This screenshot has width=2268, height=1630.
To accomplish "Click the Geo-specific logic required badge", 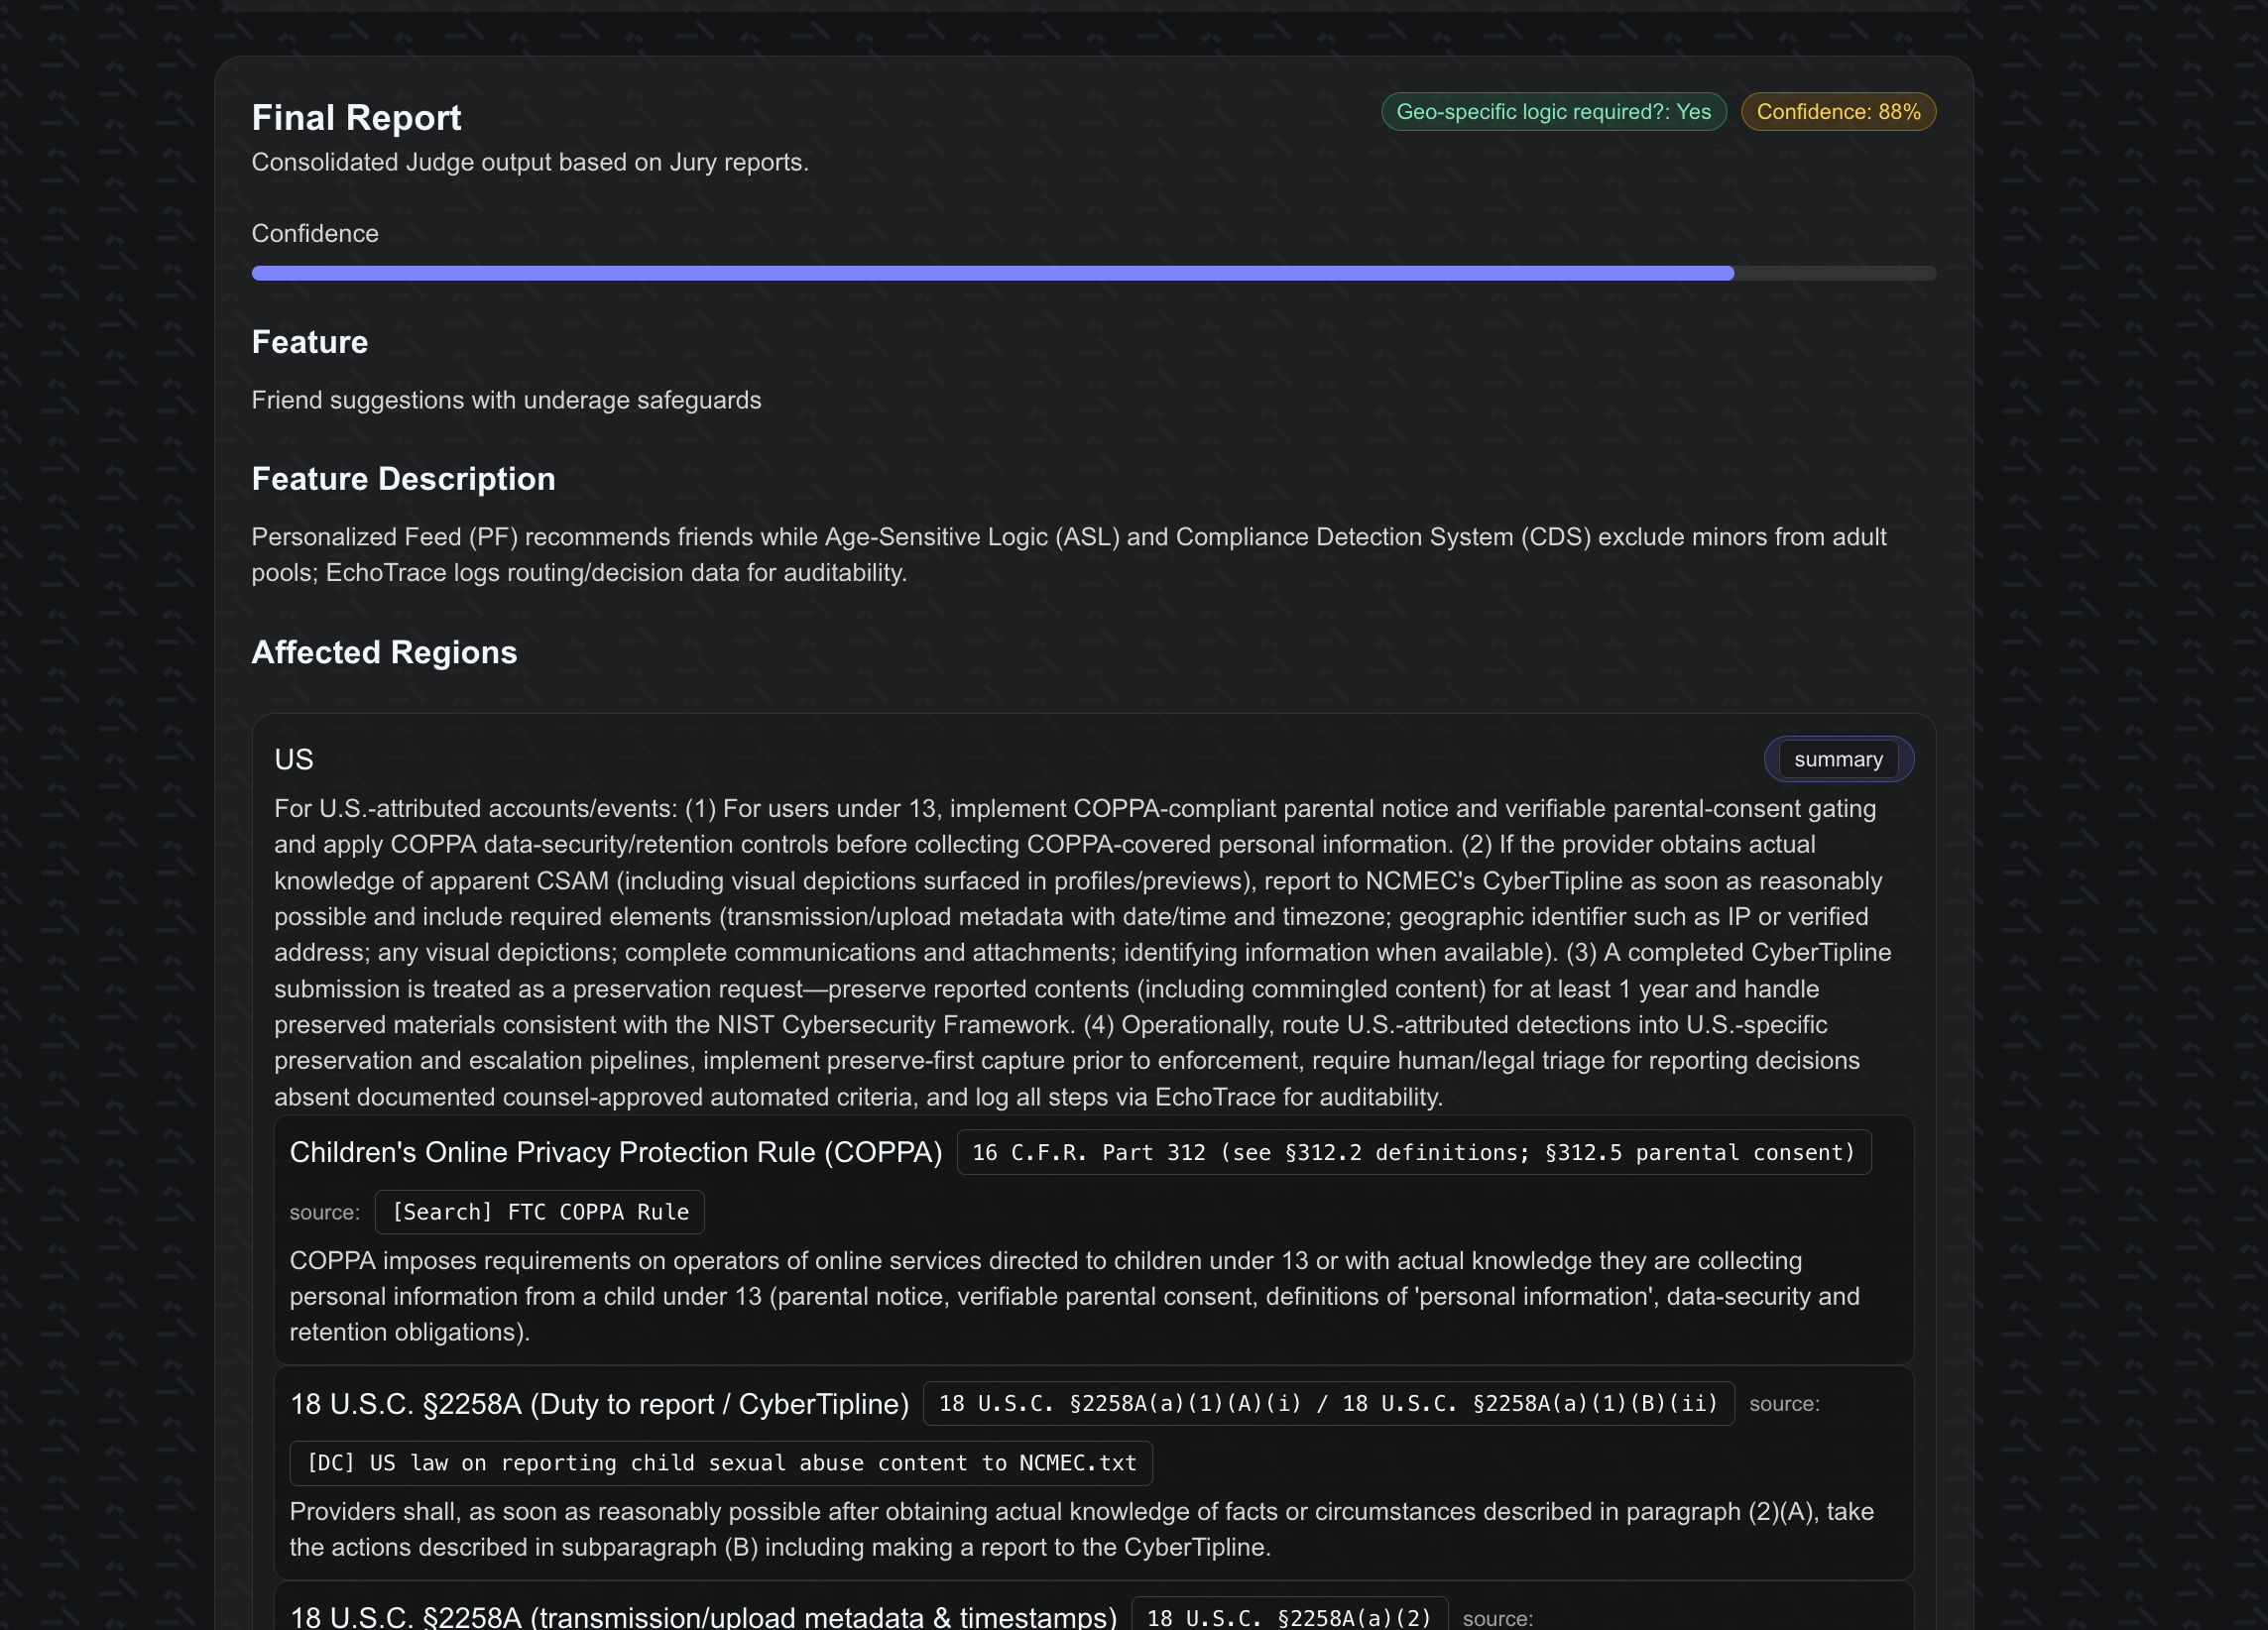I will [x=1552, y=112].
